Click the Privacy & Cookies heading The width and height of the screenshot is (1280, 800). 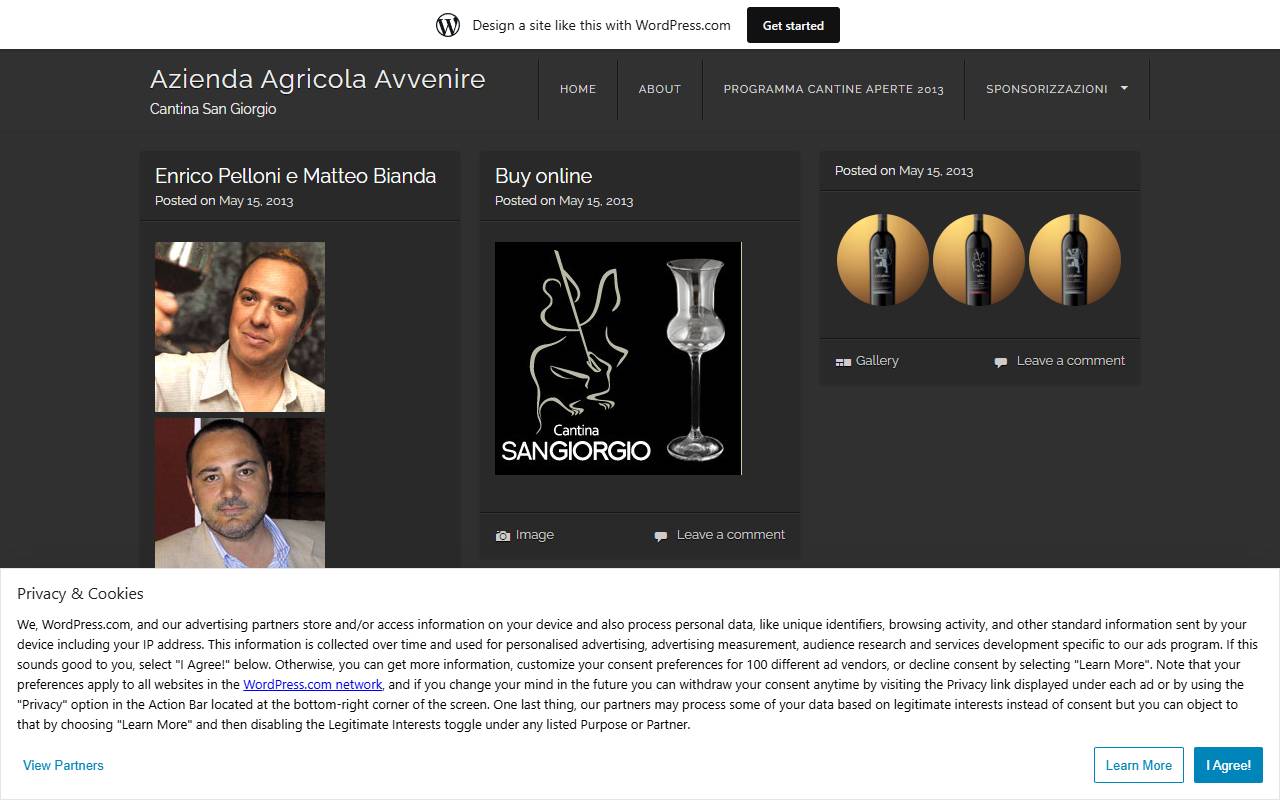click(80, 594)
